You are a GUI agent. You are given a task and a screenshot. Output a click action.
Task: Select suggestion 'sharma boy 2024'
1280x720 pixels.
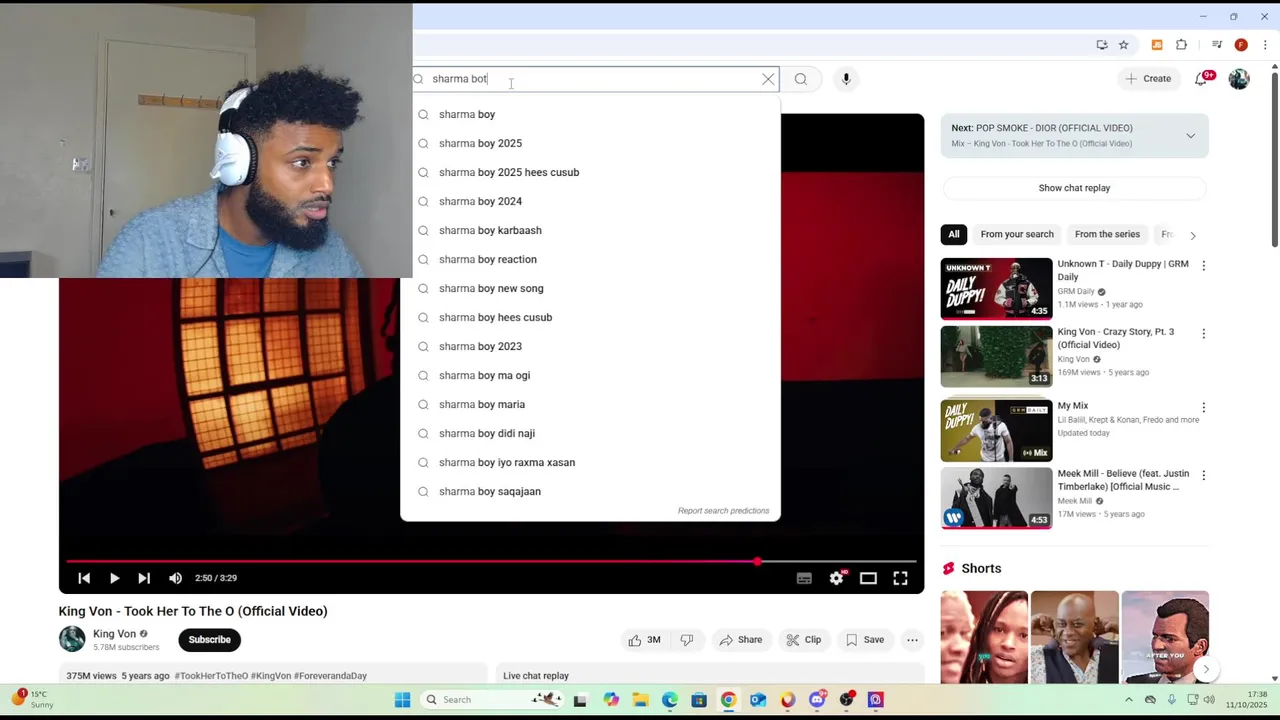click(x=590, y=201)
